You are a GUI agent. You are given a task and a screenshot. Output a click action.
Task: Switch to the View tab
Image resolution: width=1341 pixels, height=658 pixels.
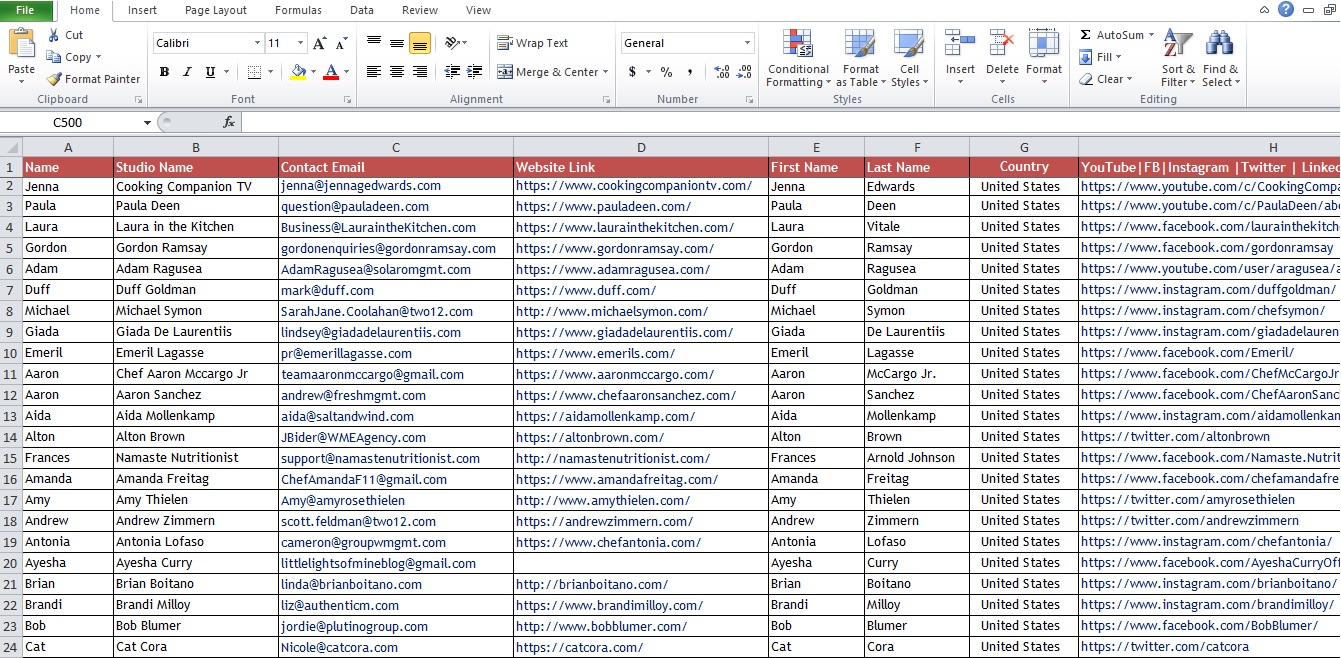click(x=479, y=10)
